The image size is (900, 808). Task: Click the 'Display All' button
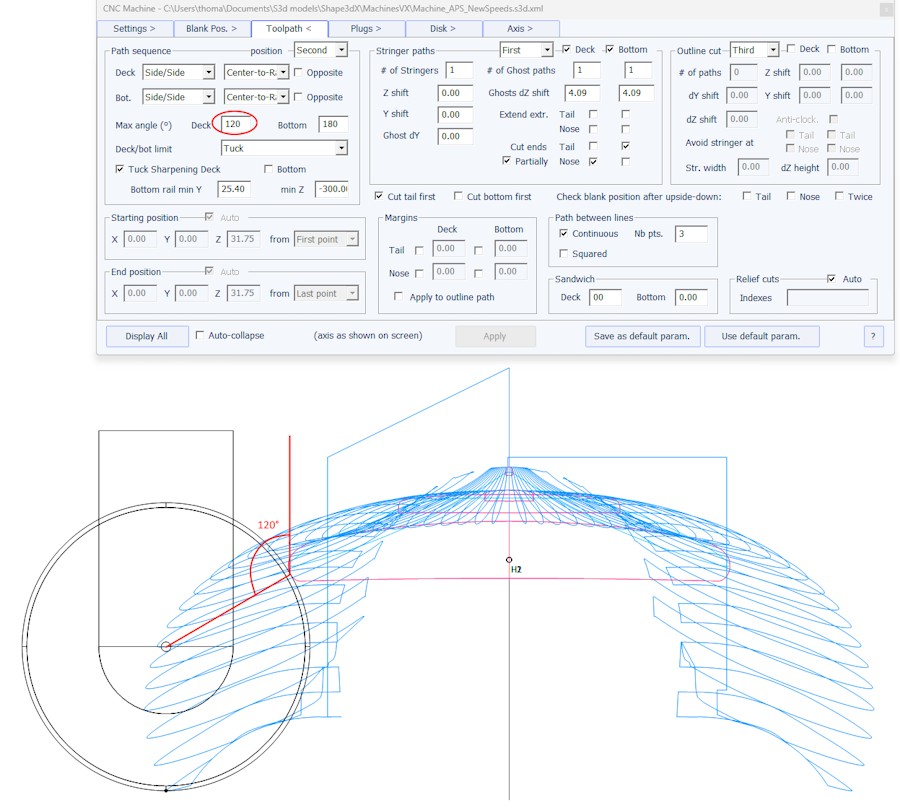click(x=147, y=336)
